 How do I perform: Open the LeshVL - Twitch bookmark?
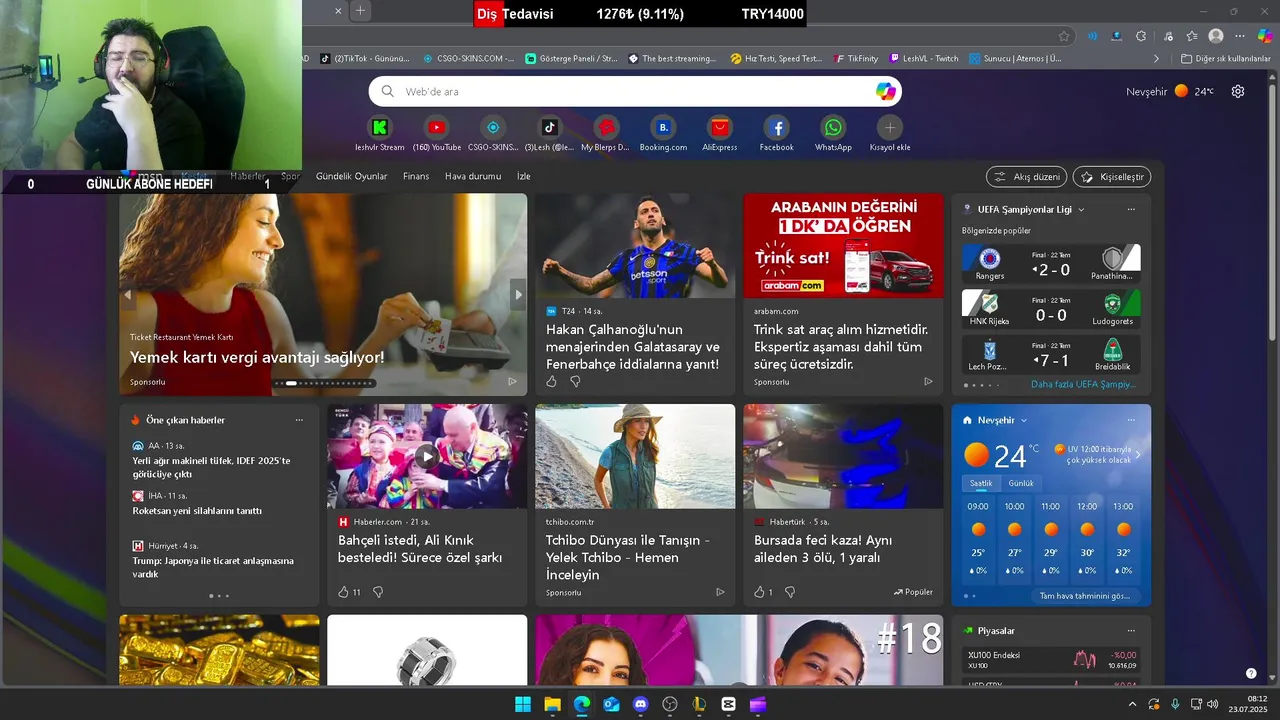pos(924,58)
